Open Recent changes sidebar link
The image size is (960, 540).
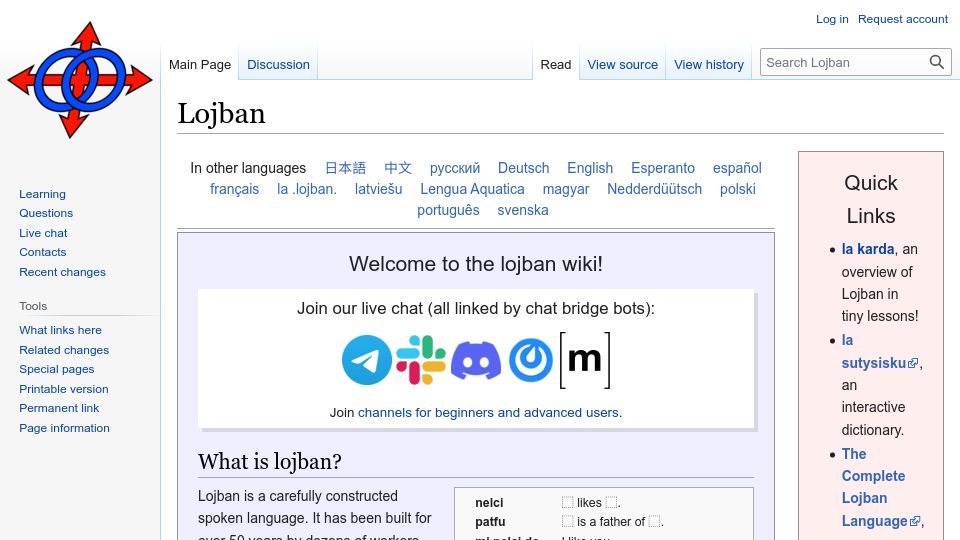[62, 272]
